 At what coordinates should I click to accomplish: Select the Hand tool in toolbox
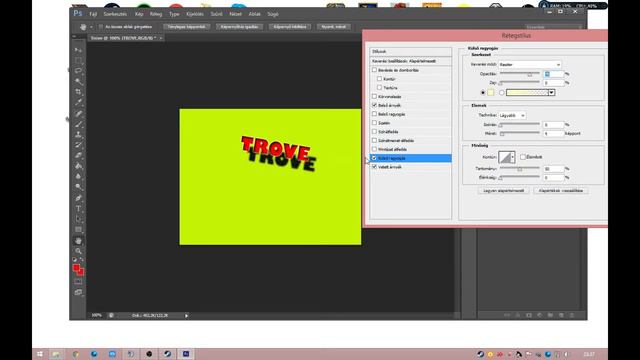click(78, 241)
